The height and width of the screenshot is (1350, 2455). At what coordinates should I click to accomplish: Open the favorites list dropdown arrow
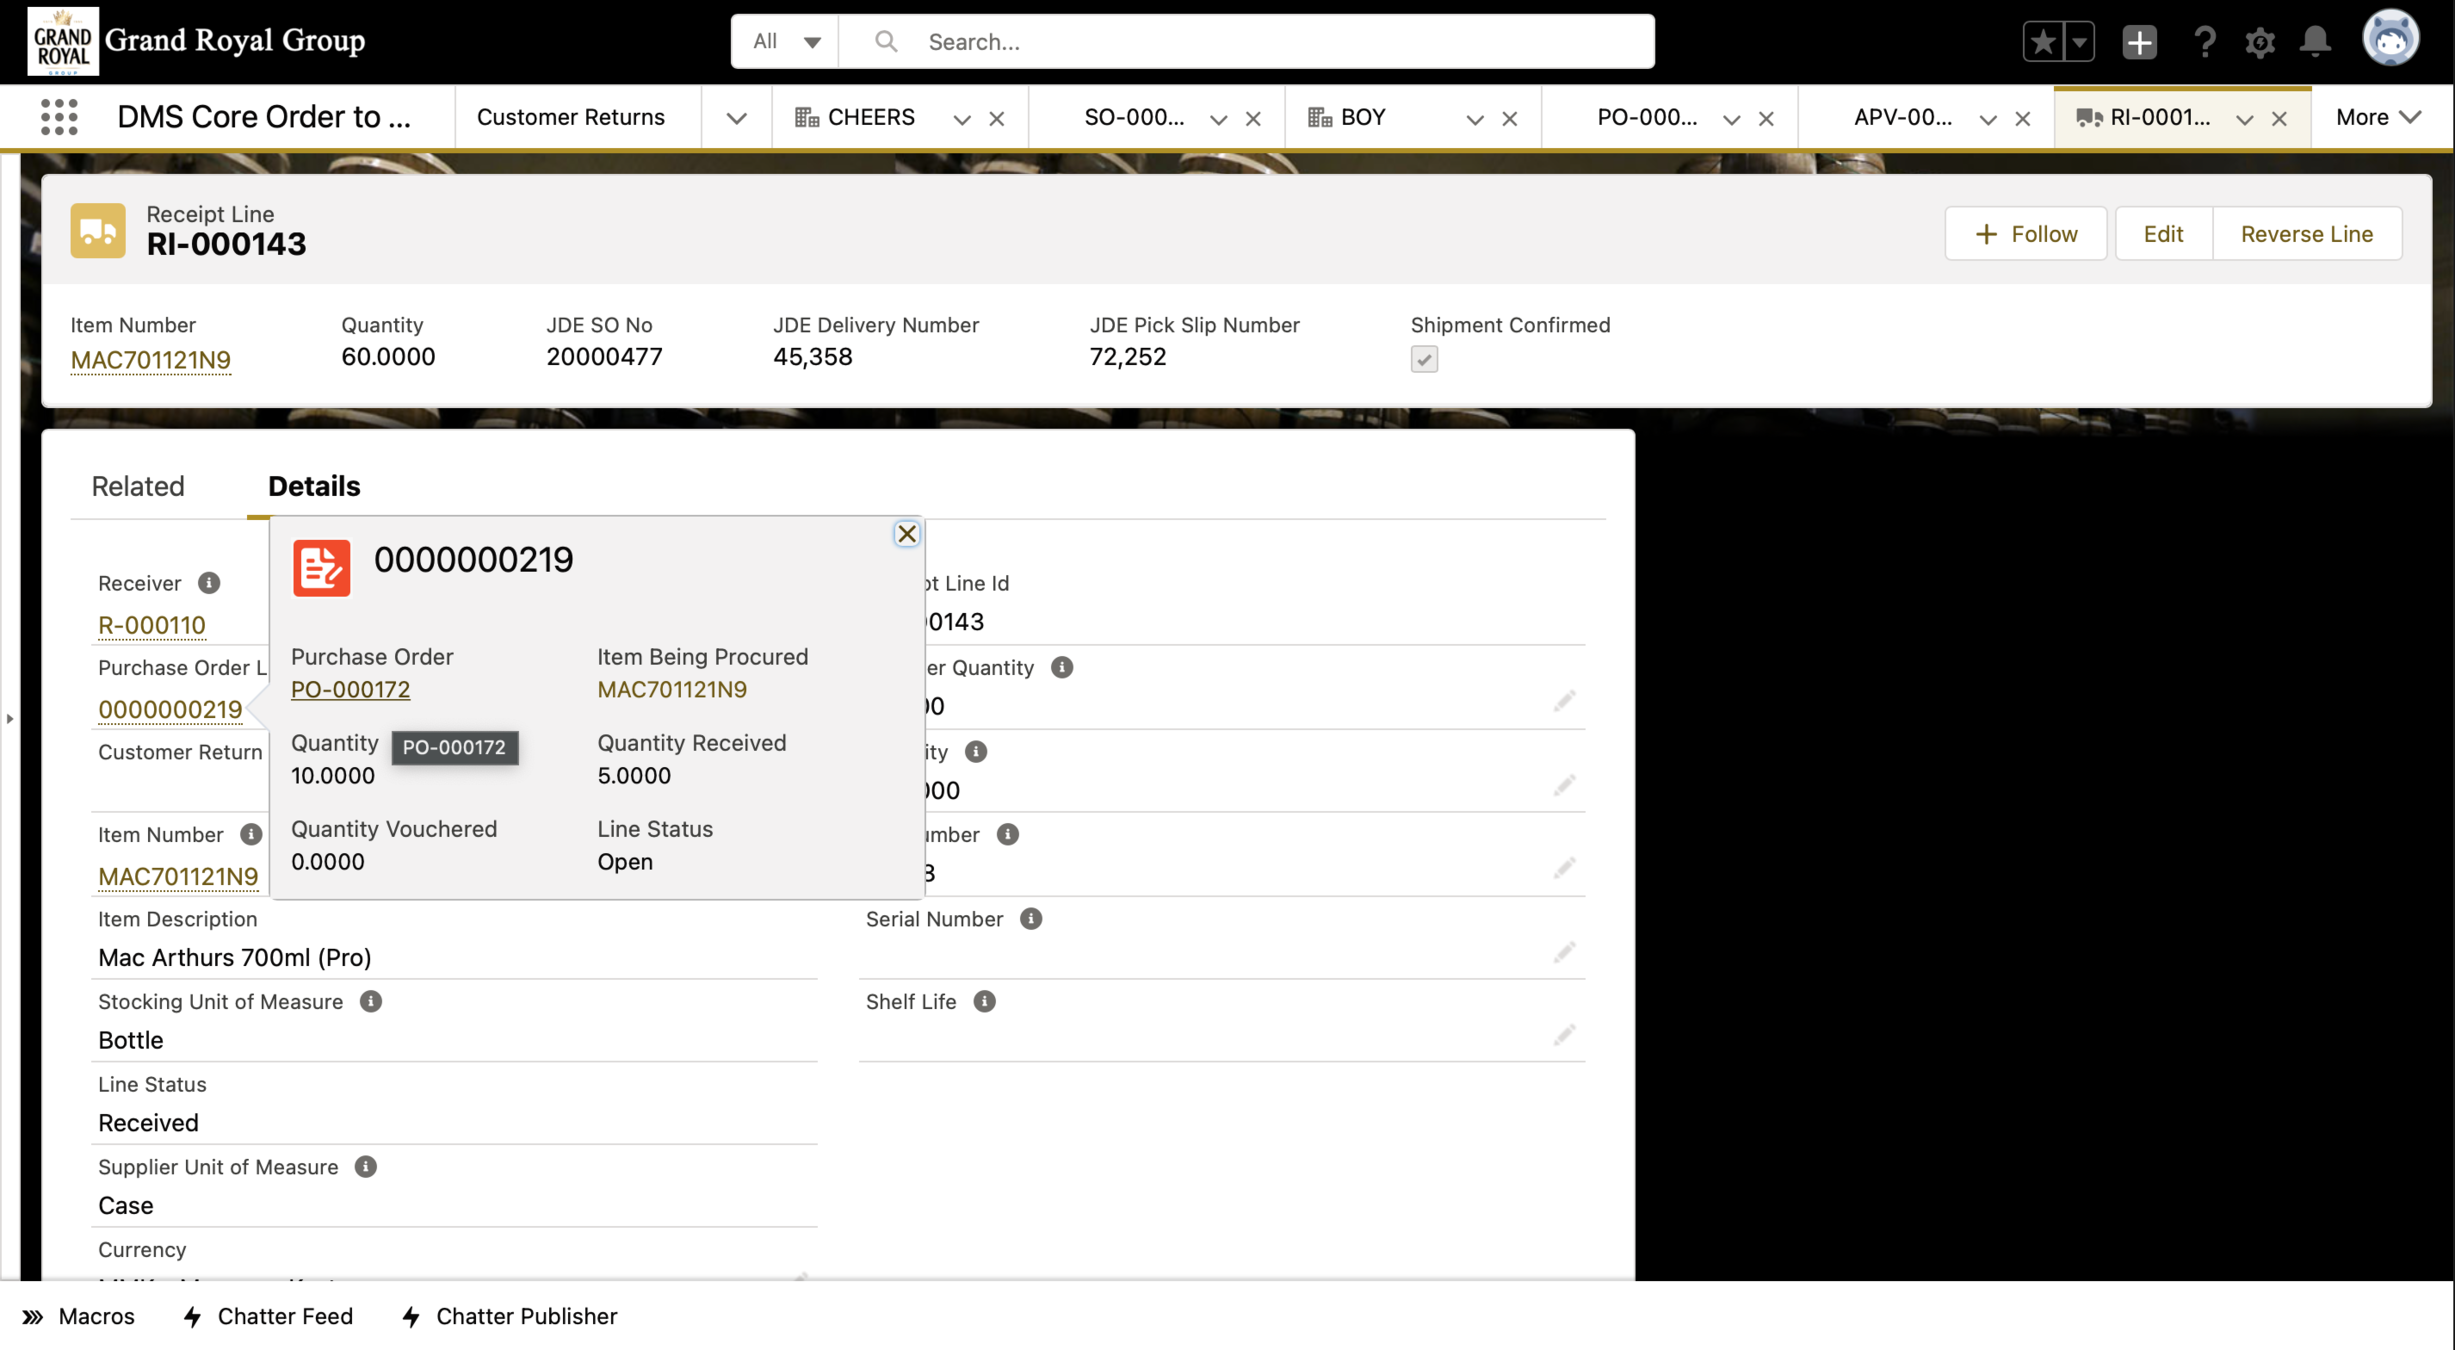2079,42
